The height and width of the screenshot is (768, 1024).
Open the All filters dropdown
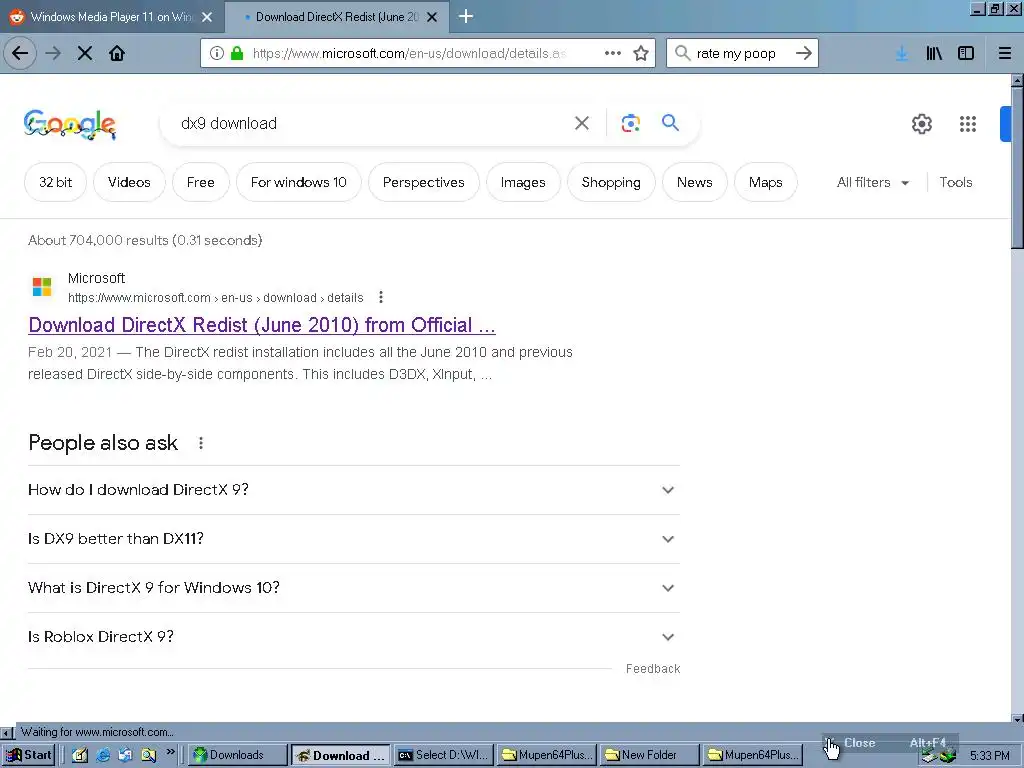[873, 183]
